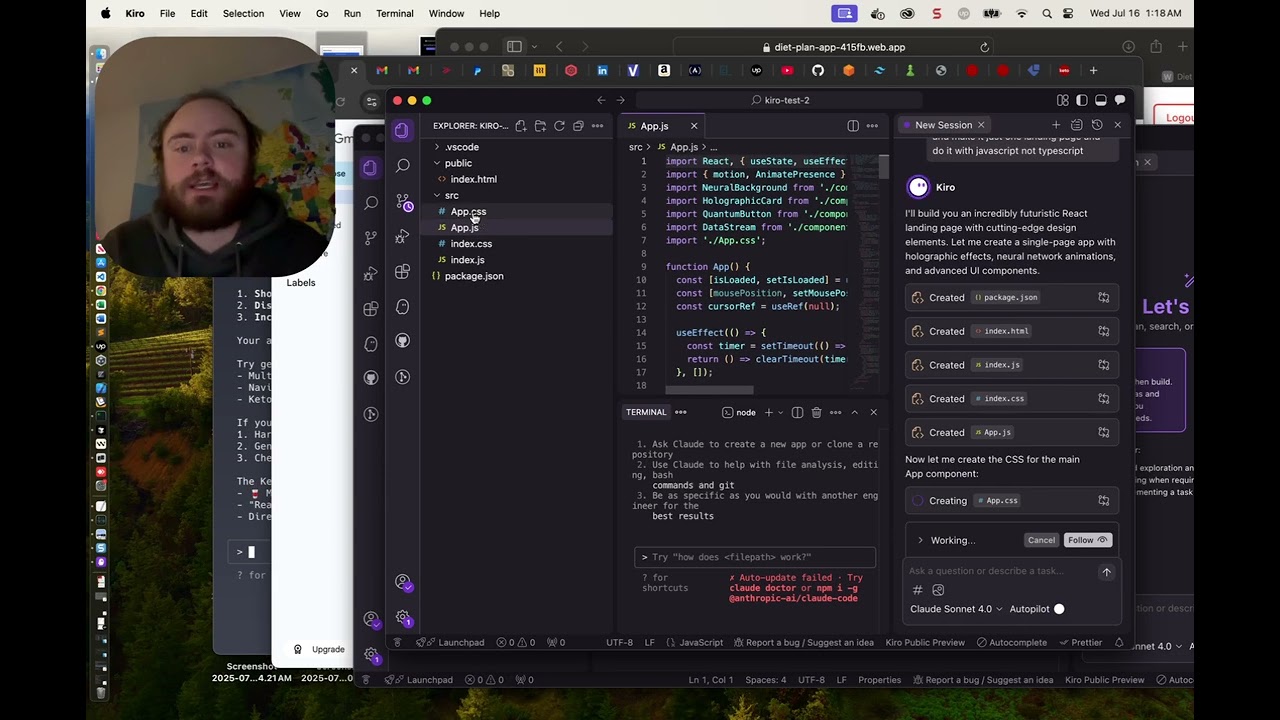Viewport: 1280px width, 720px height.
Task: Click Report a bug / Suggest an idea
Action: [803, 642]
